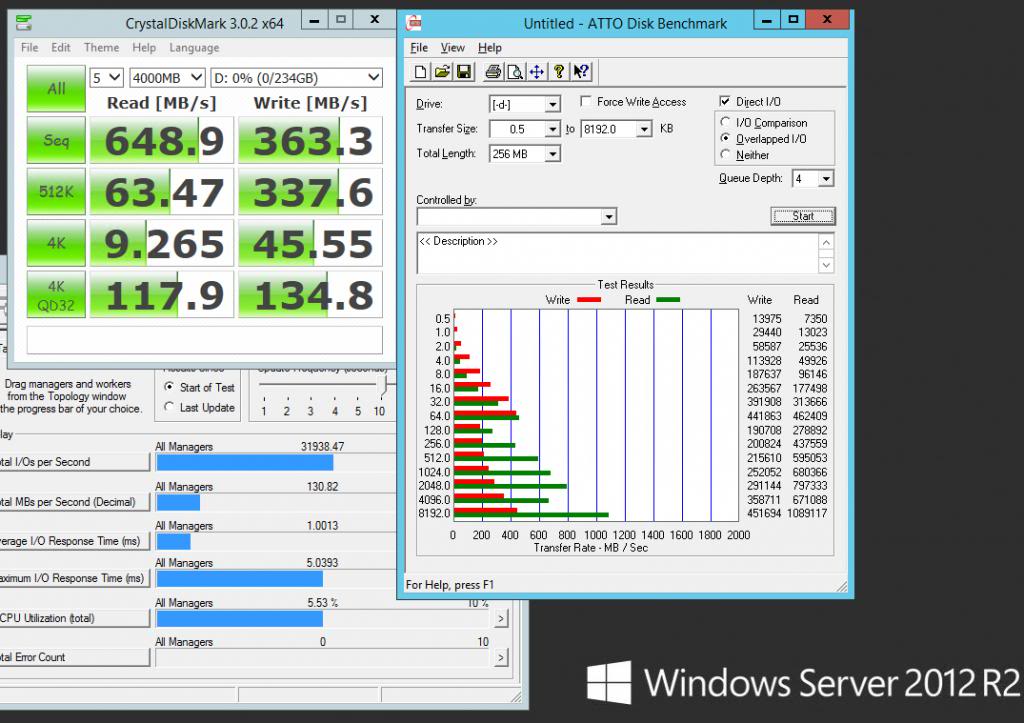This screenshot has width=1024, height=723.
Task: Open CrystalDiskMark Edit menu
Action: [x=61, y=48]
